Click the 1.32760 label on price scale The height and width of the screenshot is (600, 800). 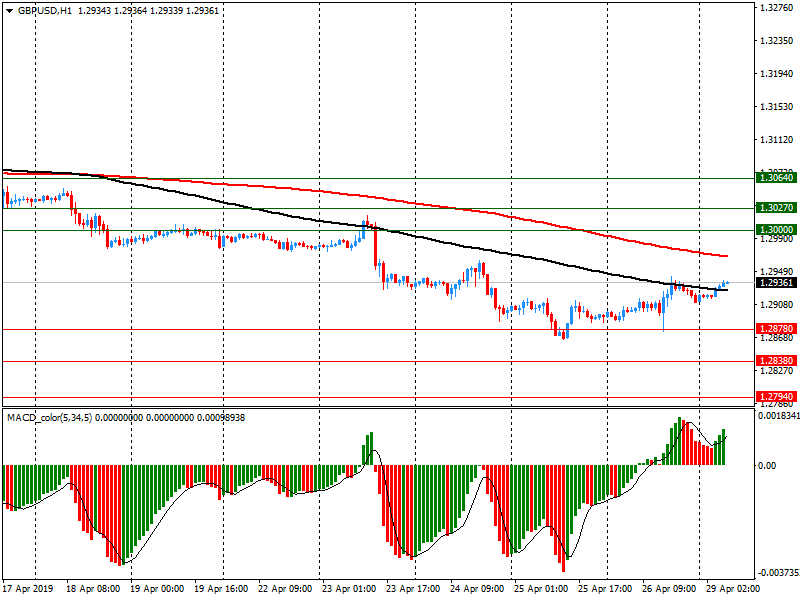tap(776, 9)
